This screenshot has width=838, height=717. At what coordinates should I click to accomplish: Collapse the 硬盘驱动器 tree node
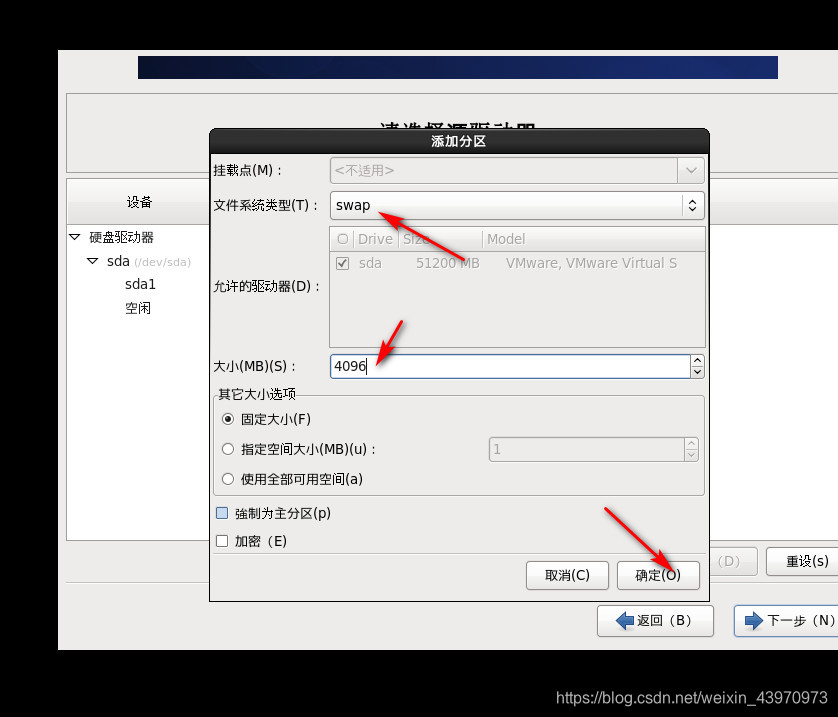pyautogui.click(x=75, y=237)
